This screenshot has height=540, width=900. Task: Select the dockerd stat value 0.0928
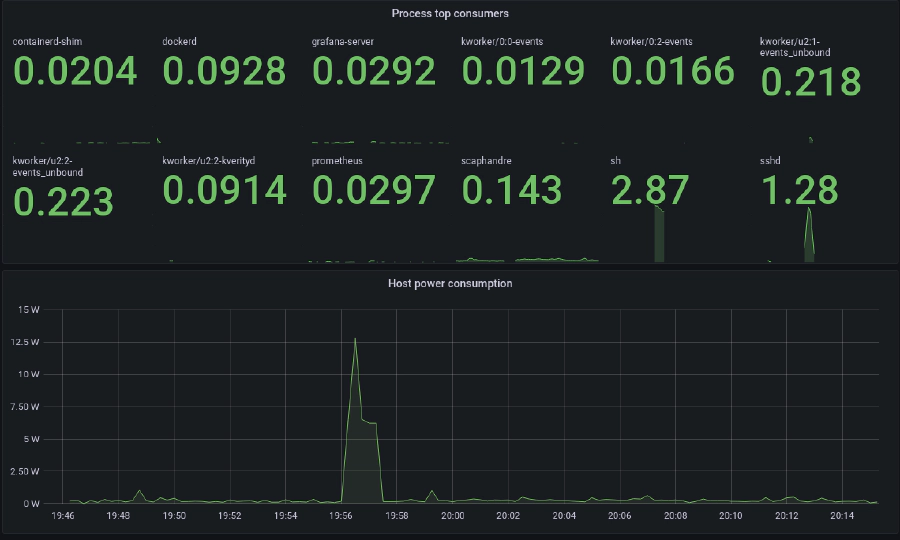tap(224, 71)
